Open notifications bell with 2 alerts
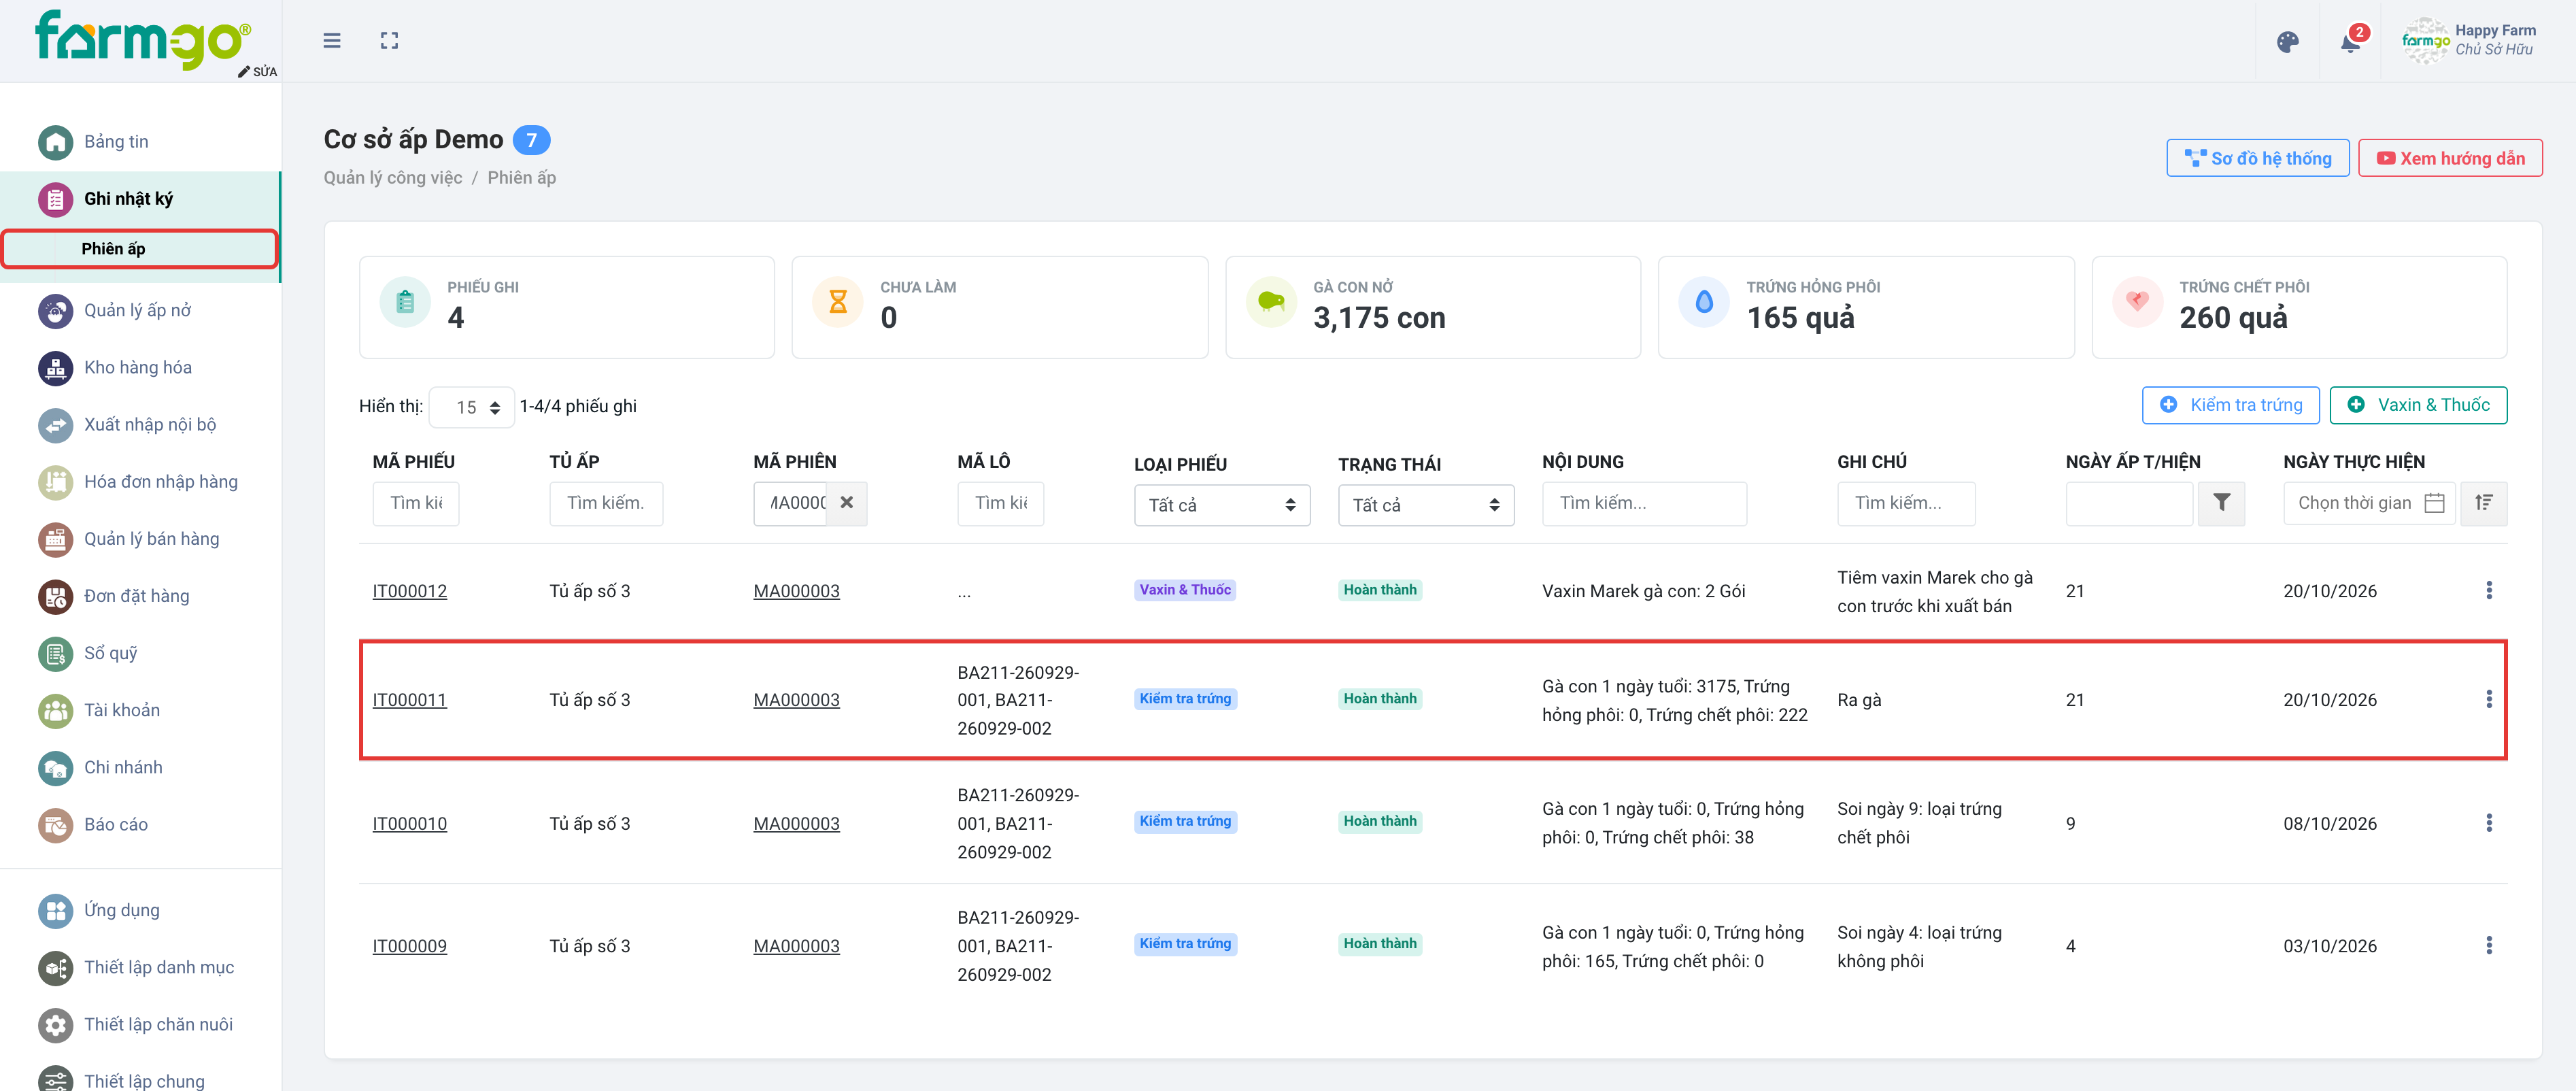2576x1091 pixels. (2351, 42)
